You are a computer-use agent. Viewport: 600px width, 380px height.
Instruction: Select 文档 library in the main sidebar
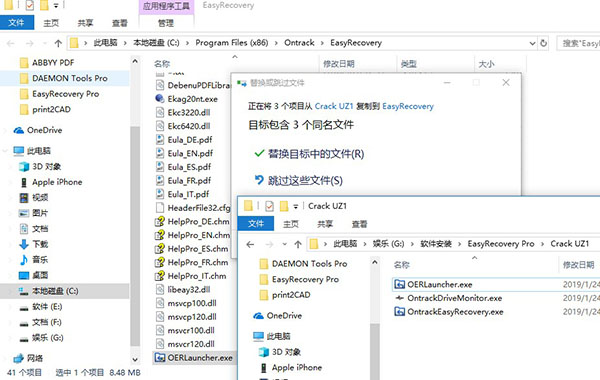point(40,229)
